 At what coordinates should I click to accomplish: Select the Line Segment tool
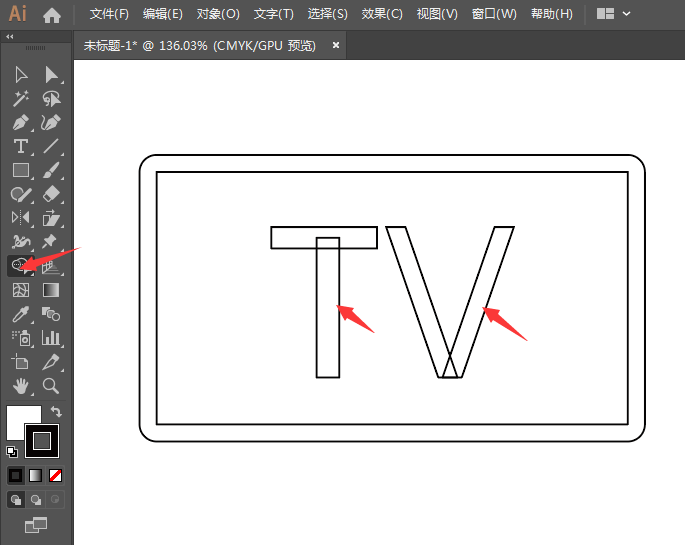tap(51, 146)
